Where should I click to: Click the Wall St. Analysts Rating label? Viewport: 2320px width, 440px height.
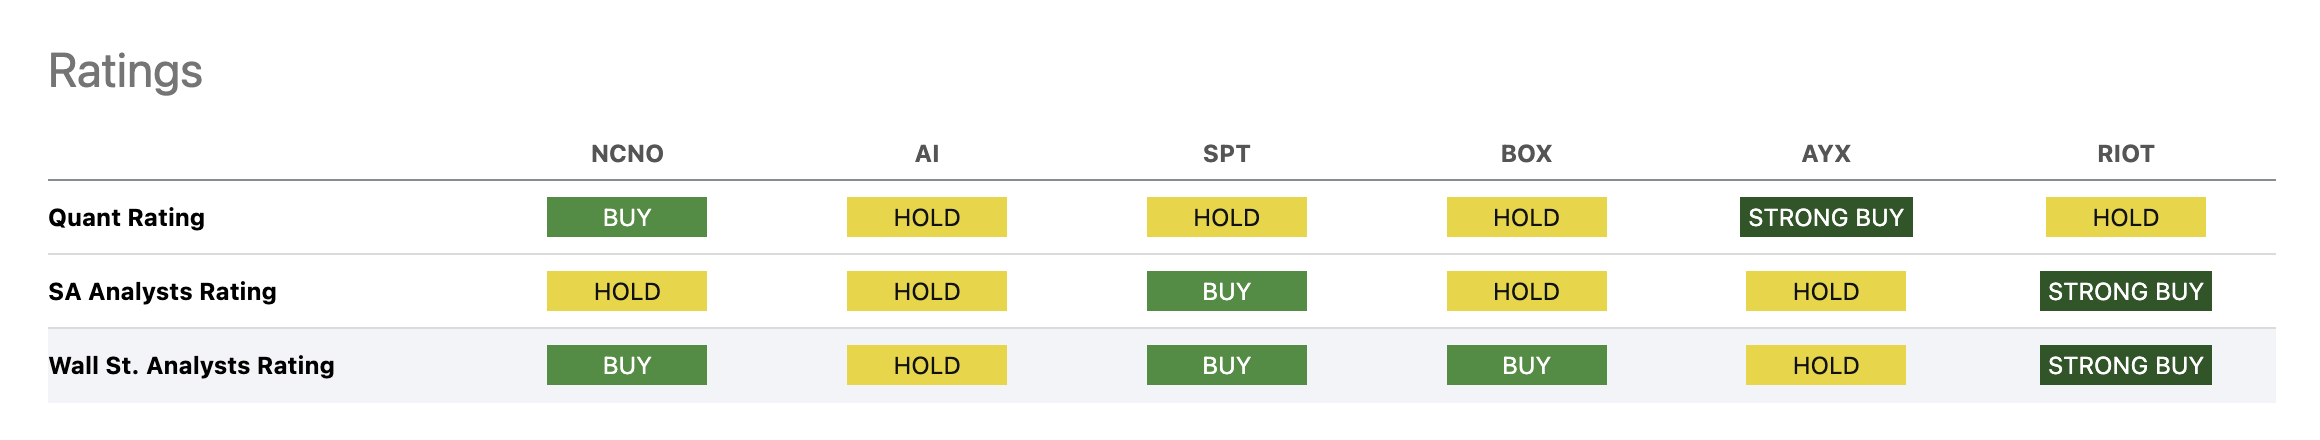point(191,365)
